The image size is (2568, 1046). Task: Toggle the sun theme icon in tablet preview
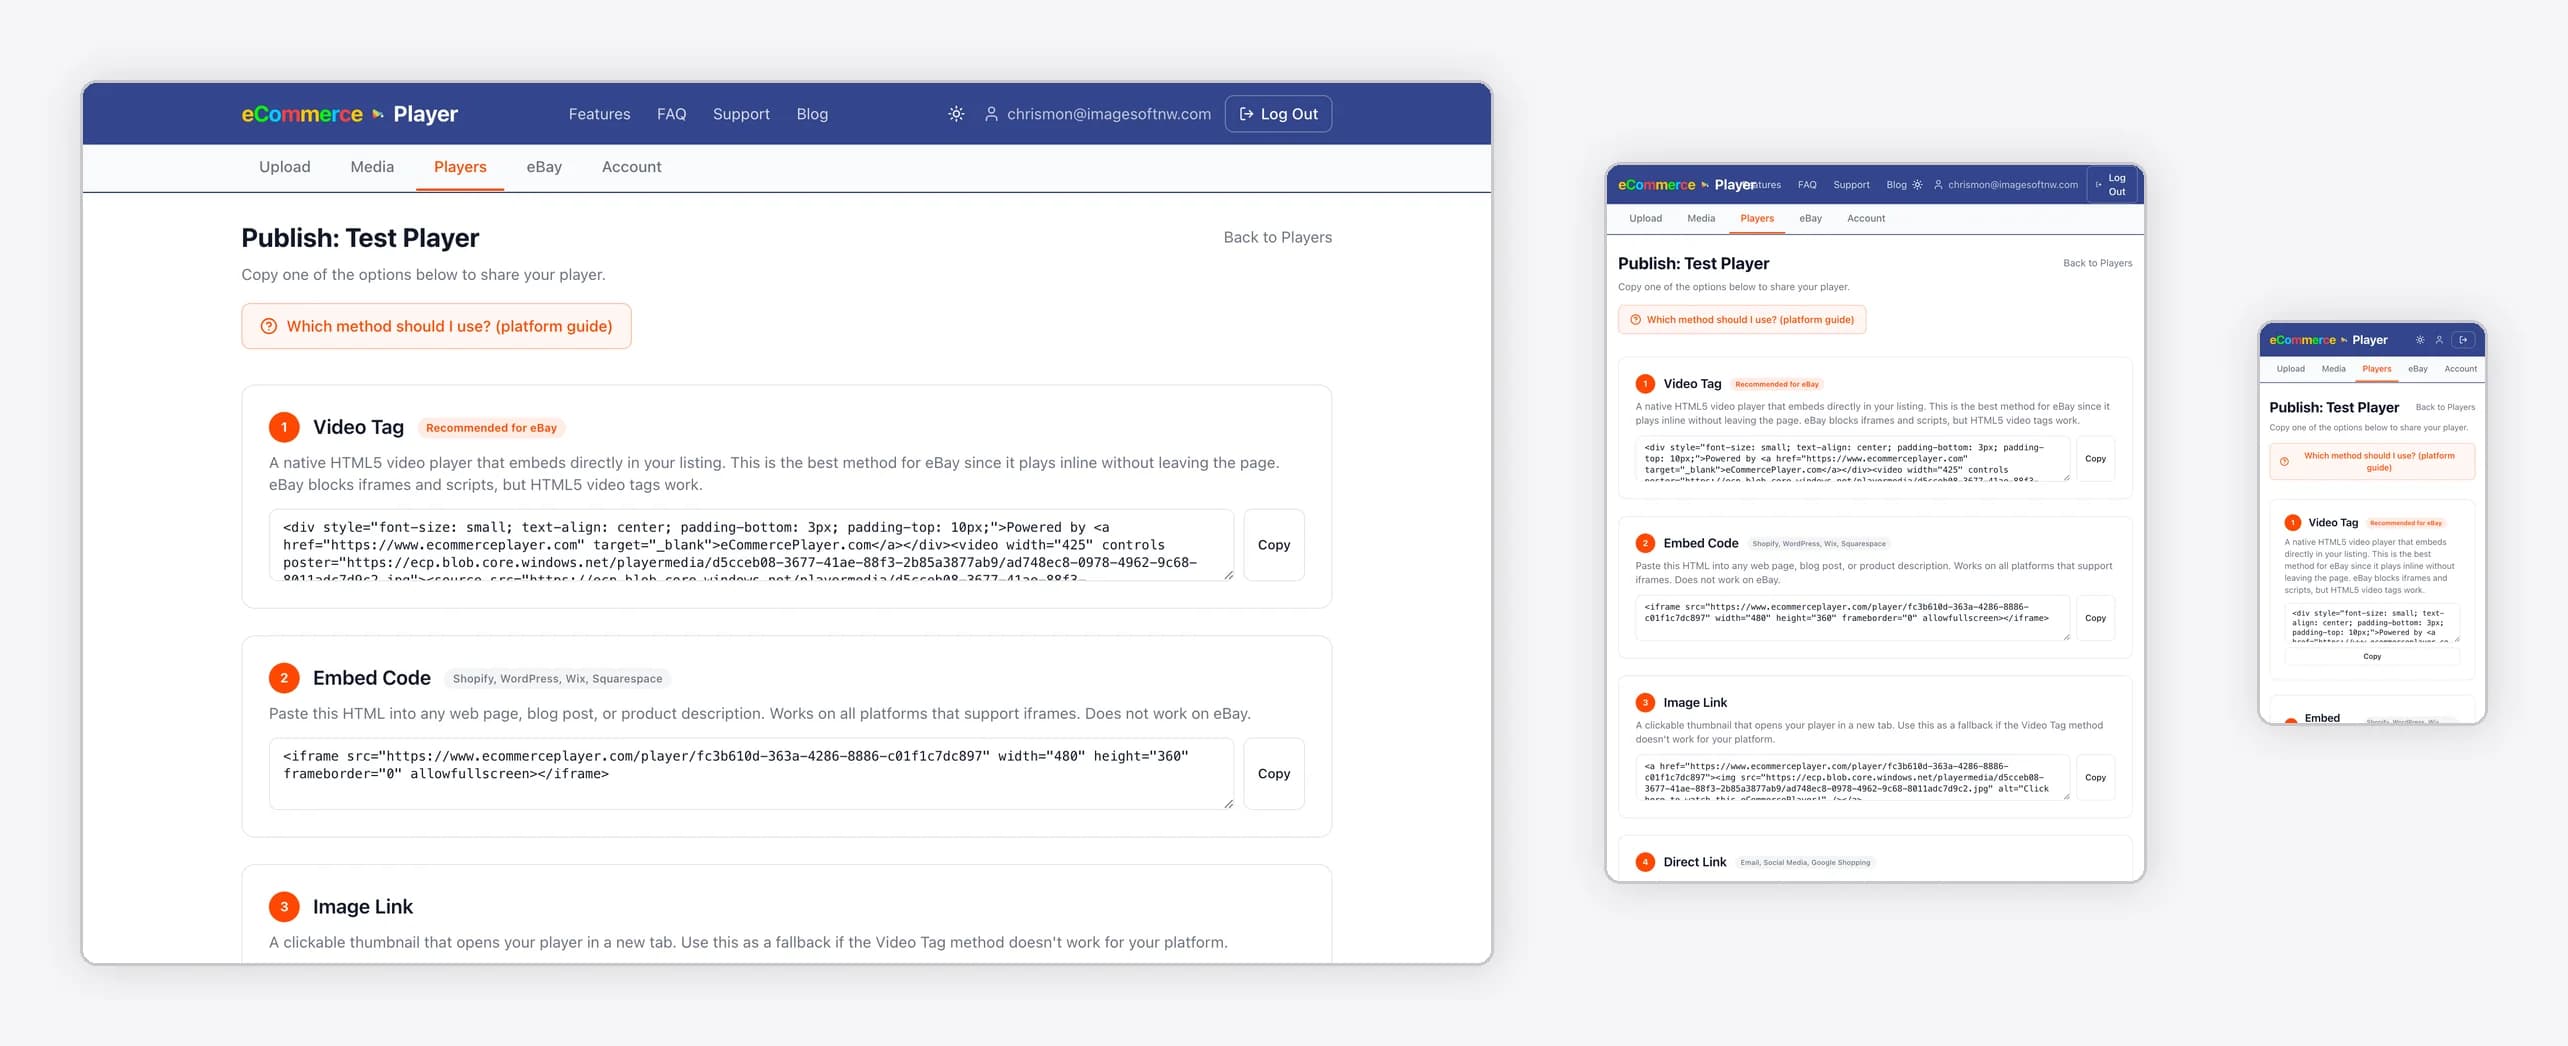pos(1917,185)
